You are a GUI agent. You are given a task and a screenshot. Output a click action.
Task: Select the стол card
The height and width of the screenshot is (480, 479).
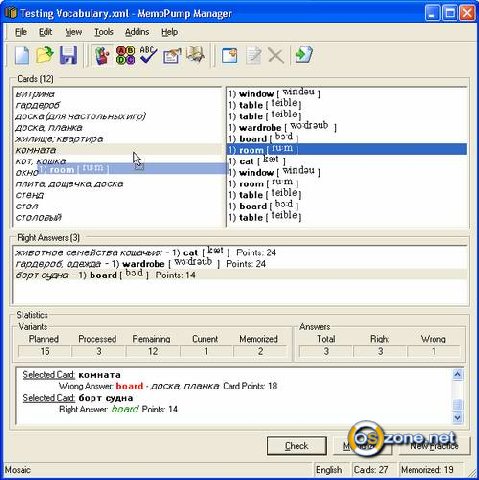coord(117,206)
